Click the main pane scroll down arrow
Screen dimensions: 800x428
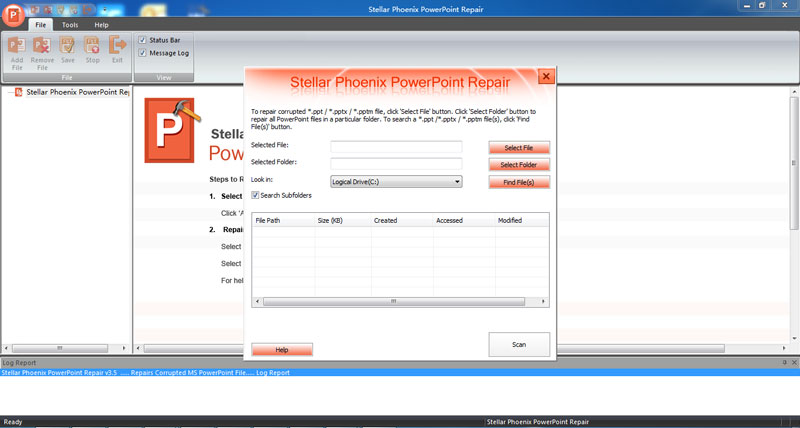tap(794, 339)
